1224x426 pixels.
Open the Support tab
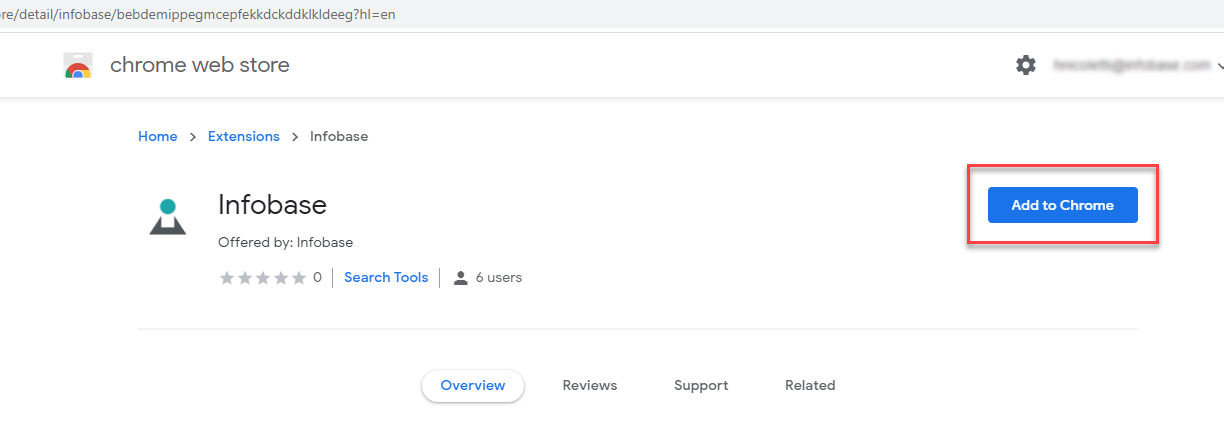tap(701, 386)
